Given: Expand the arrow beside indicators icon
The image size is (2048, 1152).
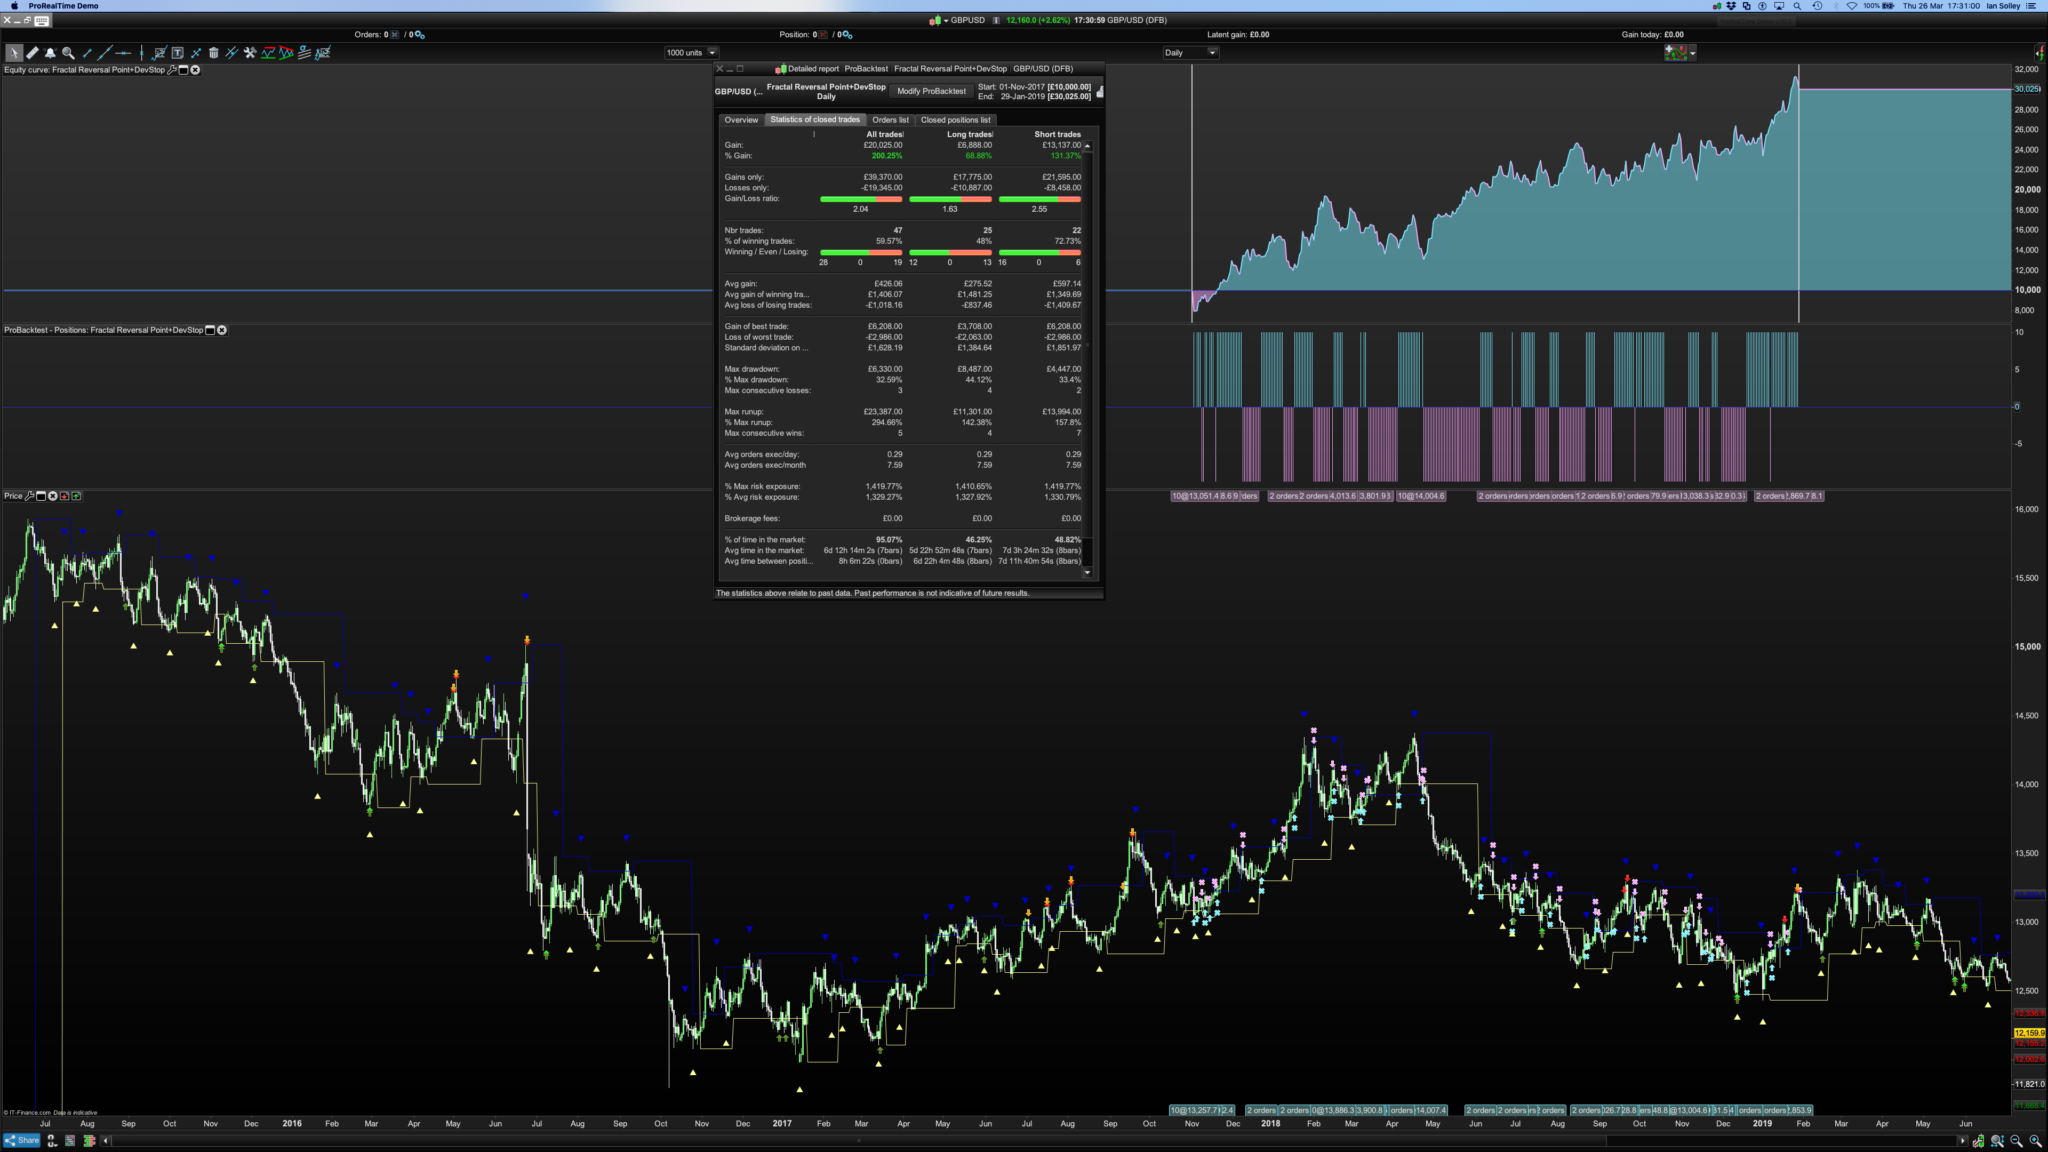Looking at the screenshot, I should [x=1692, y=53].
